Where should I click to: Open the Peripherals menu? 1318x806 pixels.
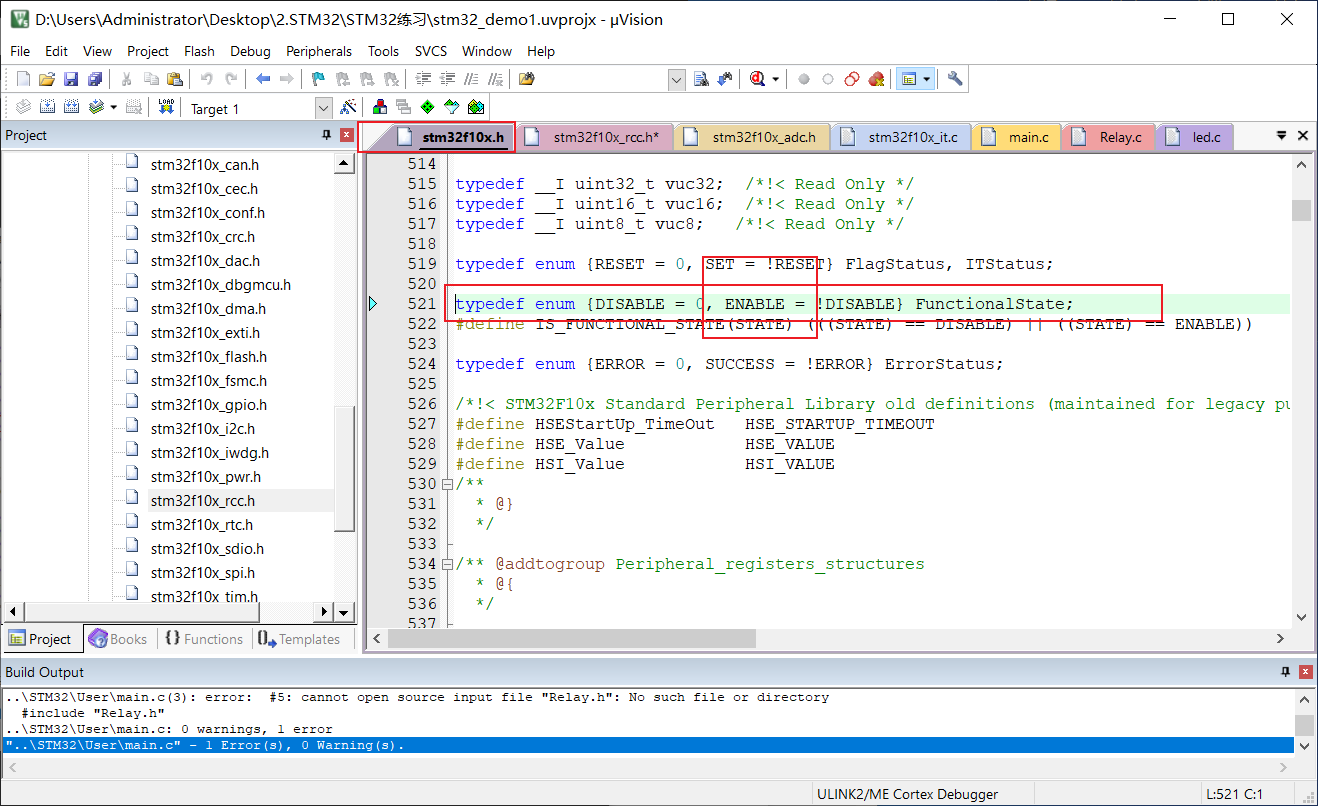pyautogui.click(x=319, y=51)
